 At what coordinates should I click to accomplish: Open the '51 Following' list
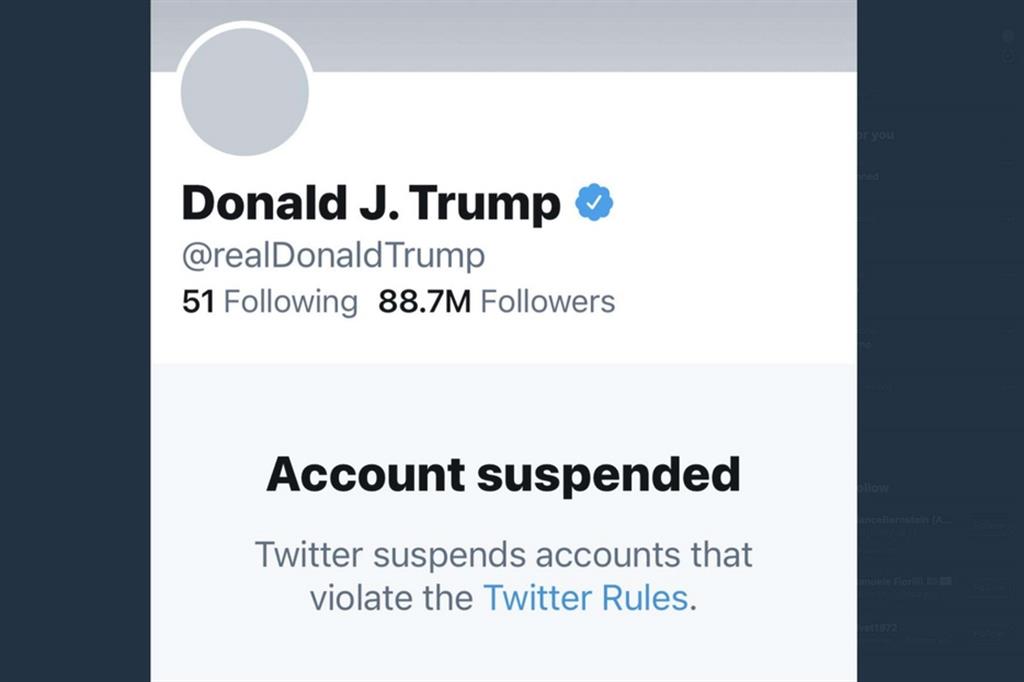coord(269,302)
